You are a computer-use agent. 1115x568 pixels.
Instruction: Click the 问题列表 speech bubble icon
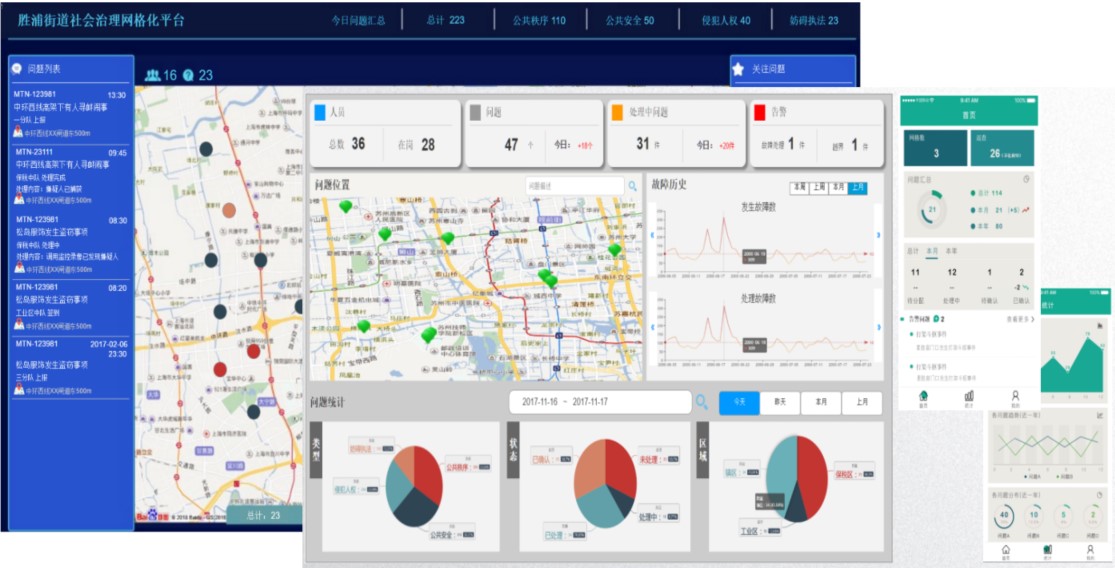[17, 69]
